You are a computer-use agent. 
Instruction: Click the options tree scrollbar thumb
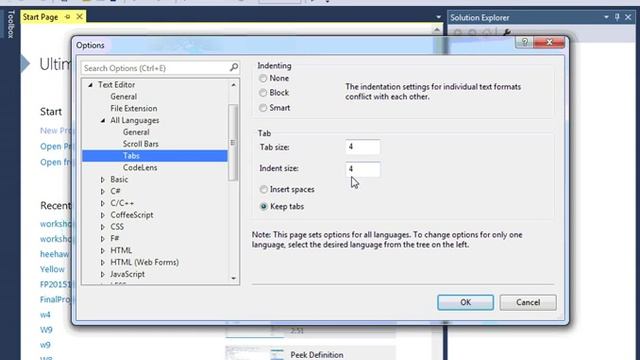point(233,142)
